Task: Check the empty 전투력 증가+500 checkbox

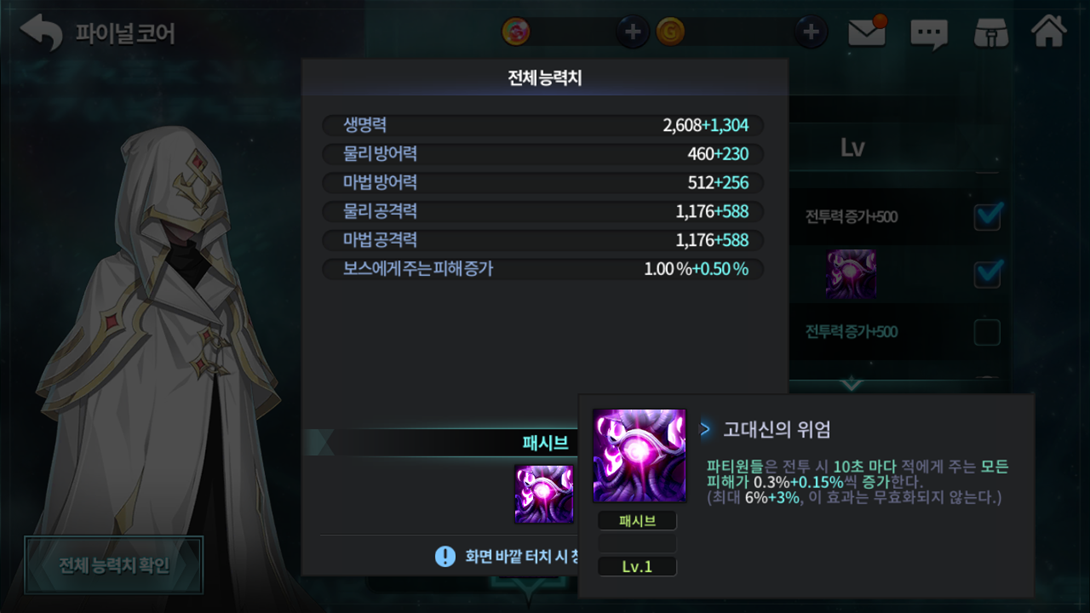Action: click(x=987, y=332)
